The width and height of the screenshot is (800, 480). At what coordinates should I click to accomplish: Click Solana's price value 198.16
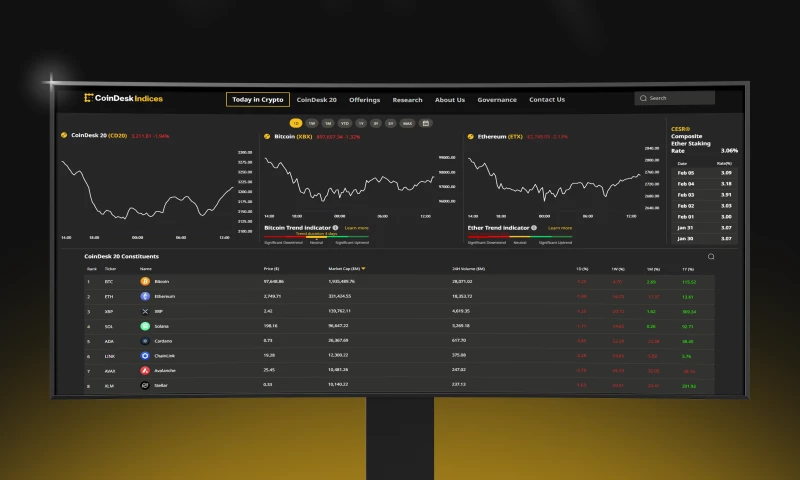click(270, 325)
